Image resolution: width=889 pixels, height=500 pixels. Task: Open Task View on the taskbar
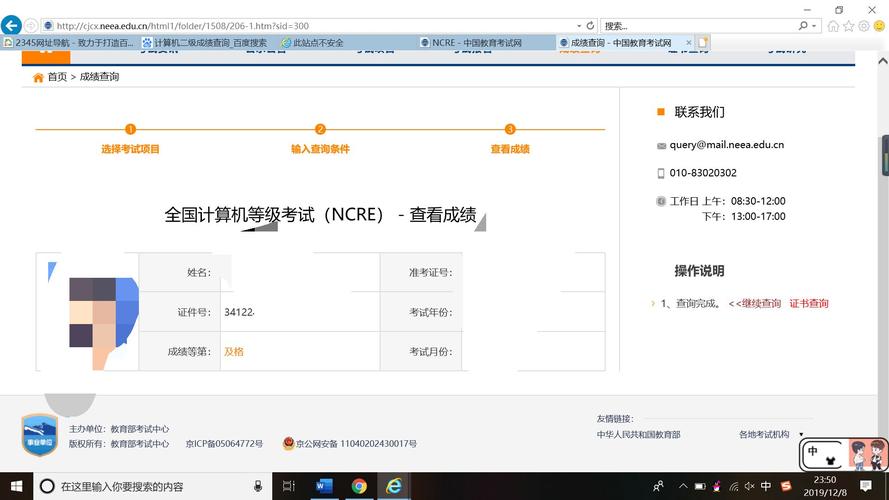(289, 486)
